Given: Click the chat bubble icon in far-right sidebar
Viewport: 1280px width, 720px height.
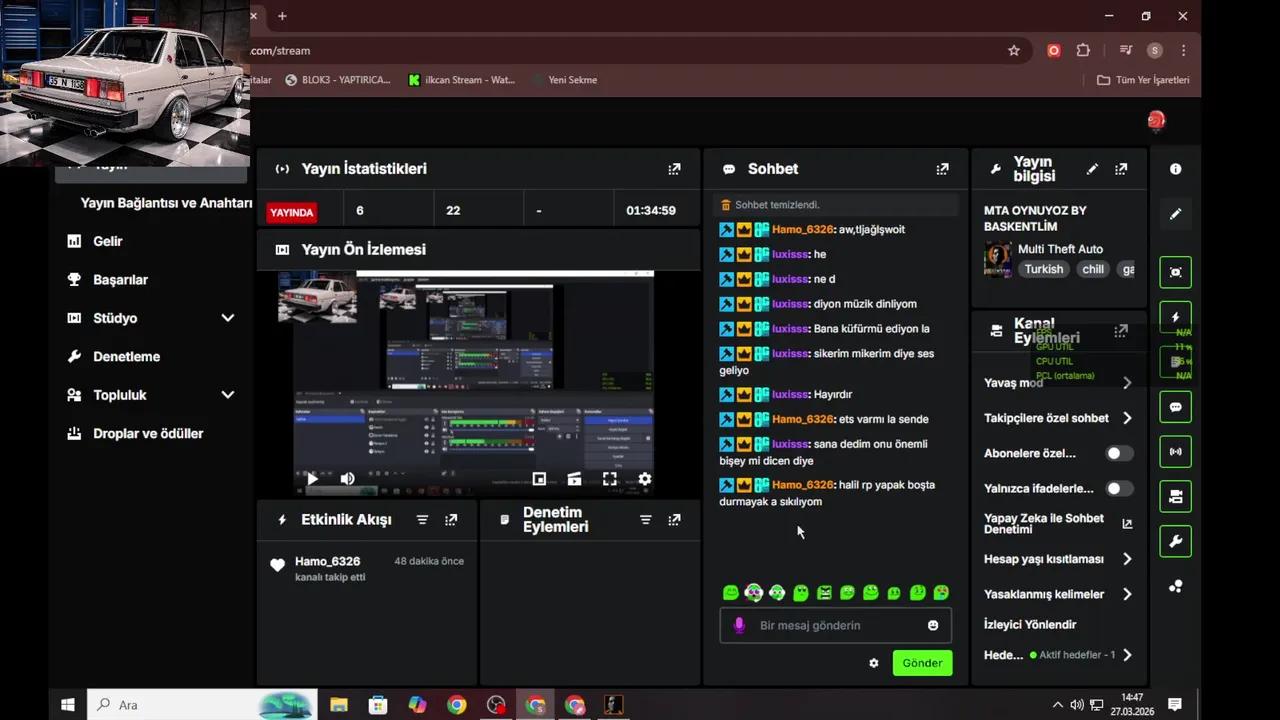Looking at the screenshot, I should [x=1175, y=407].
